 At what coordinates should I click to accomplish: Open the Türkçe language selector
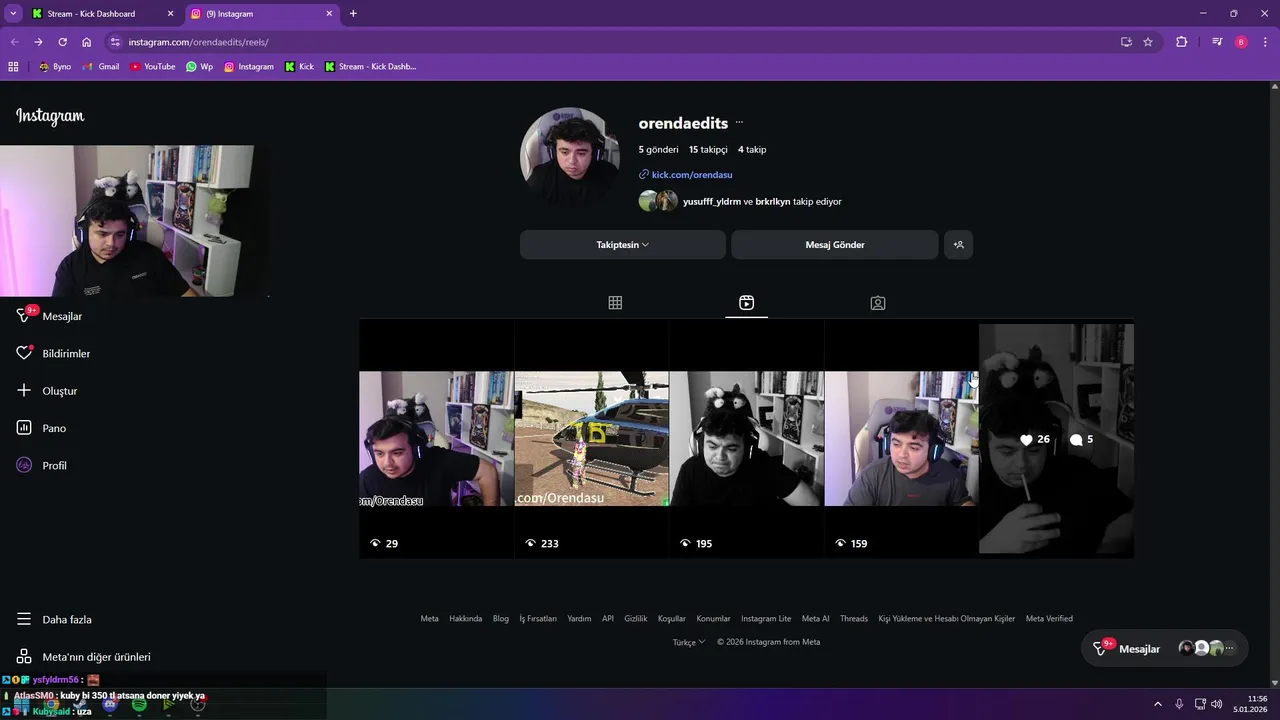click(689, 642)
